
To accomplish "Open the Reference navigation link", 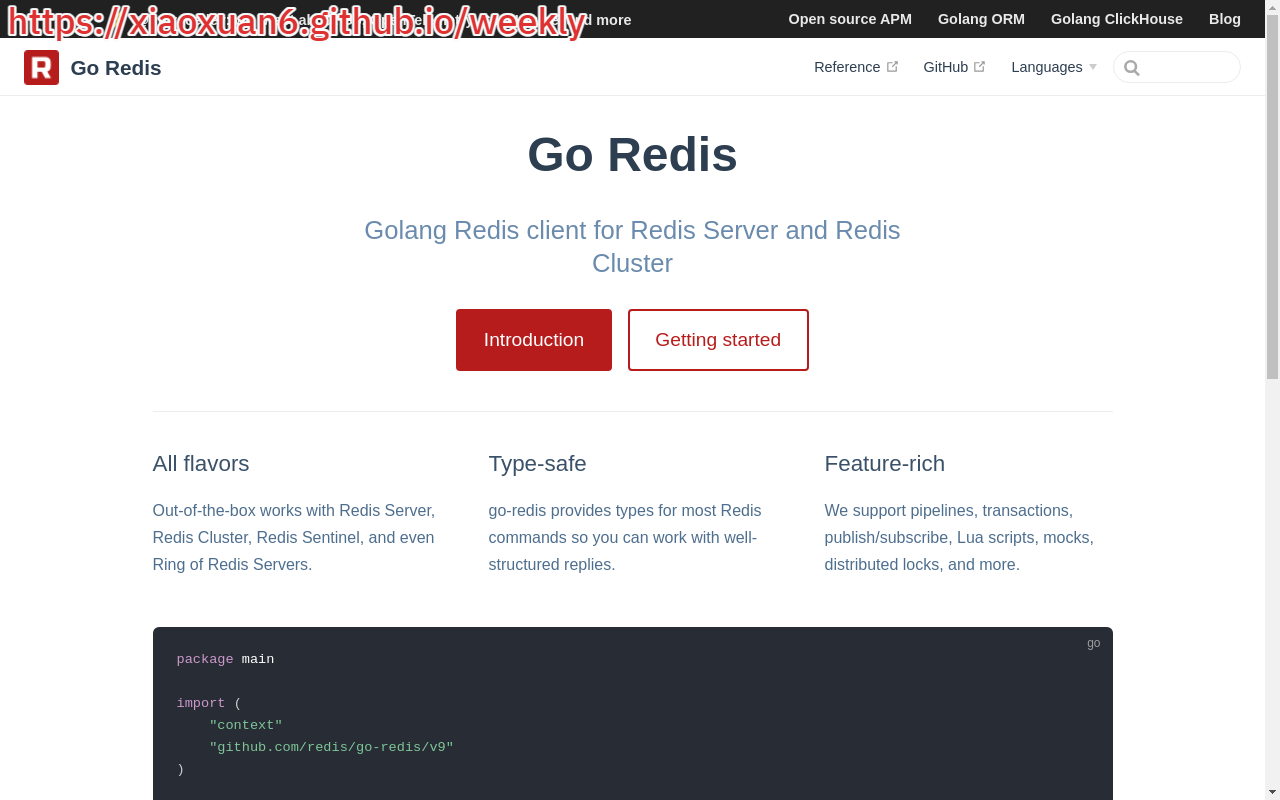I will (847, 67).
